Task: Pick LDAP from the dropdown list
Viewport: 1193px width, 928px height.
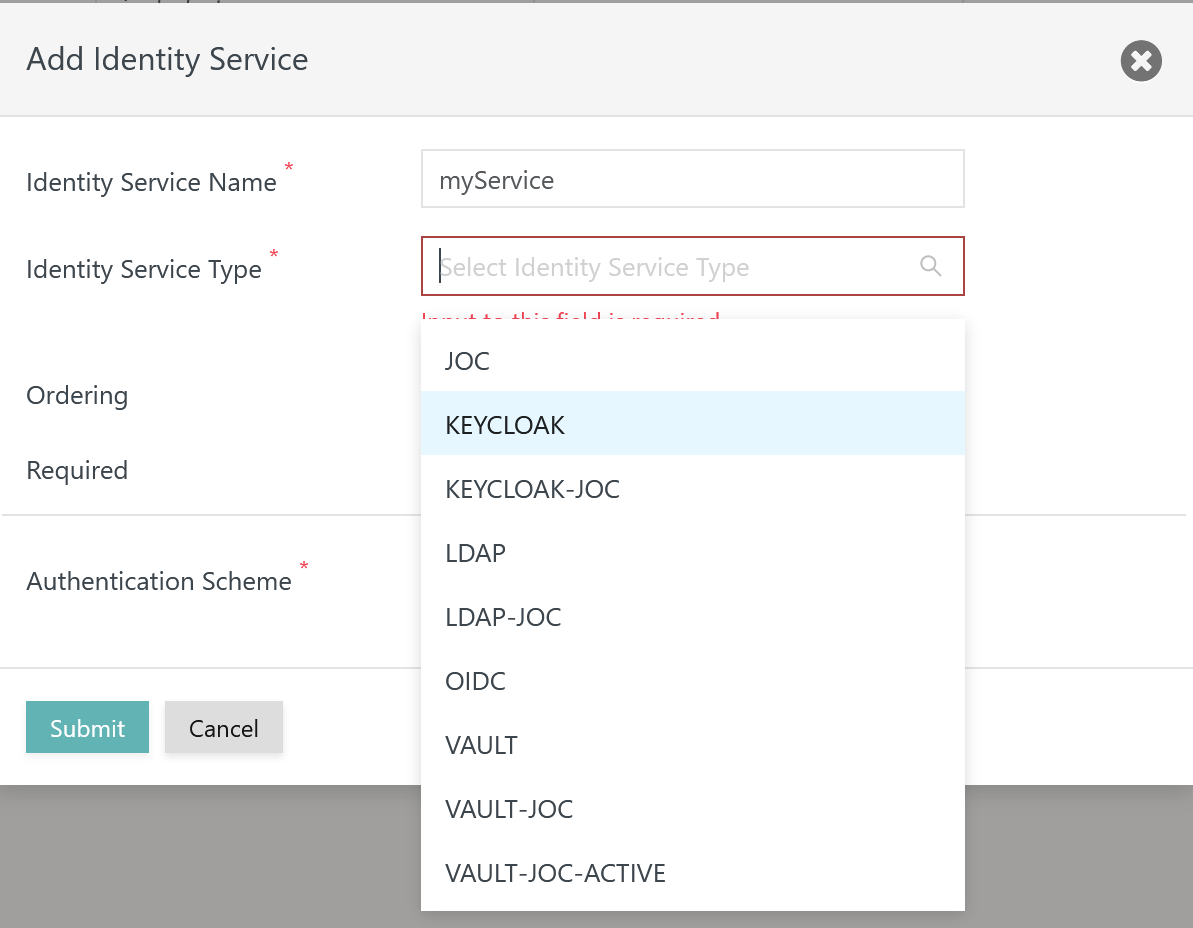Action: pyautogui.click(x=692, y=552)
